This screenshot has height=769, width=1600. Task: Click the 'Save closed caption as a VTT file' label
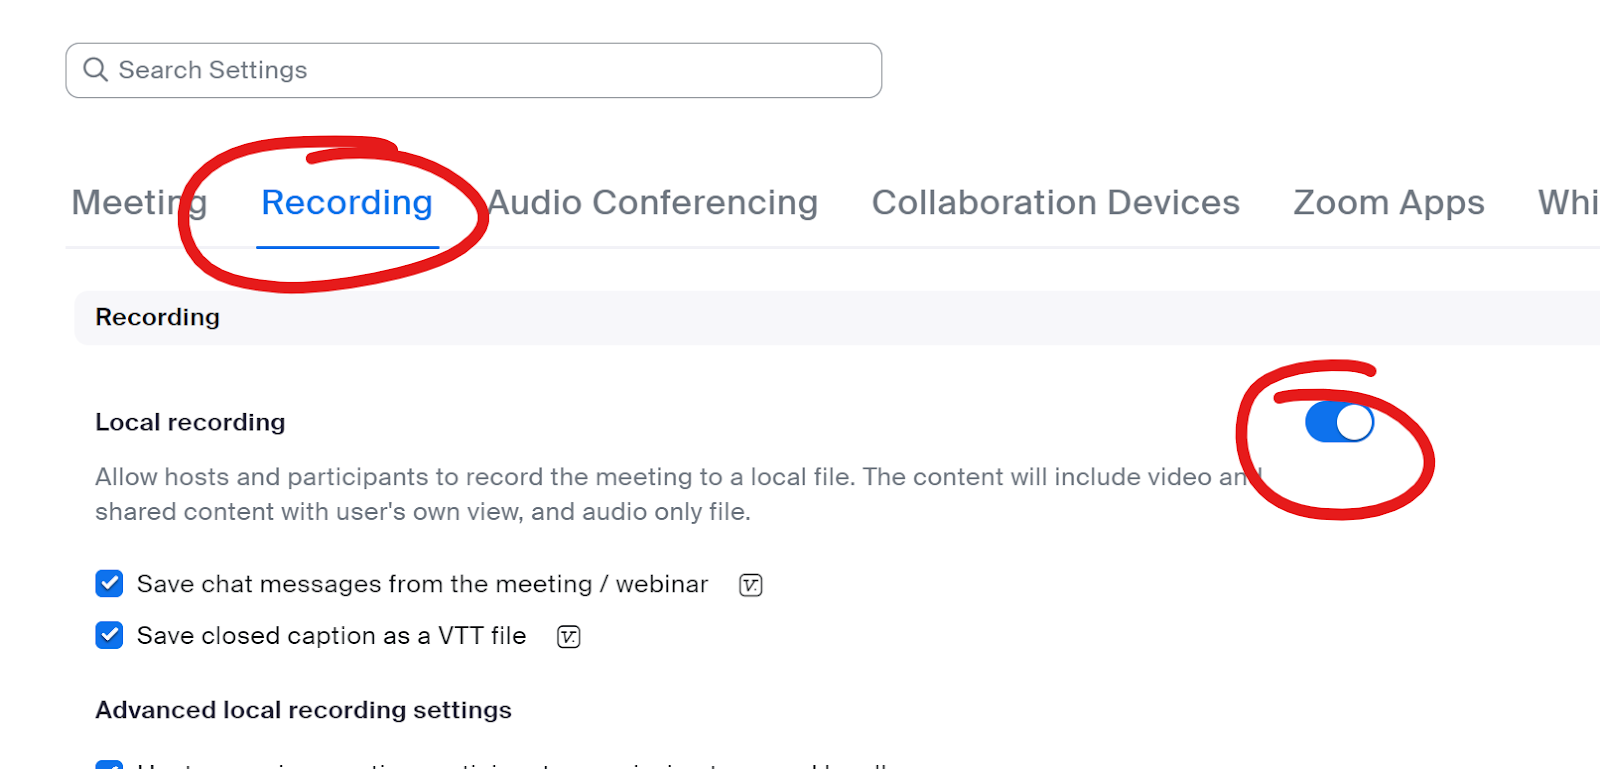pos(331,636)
